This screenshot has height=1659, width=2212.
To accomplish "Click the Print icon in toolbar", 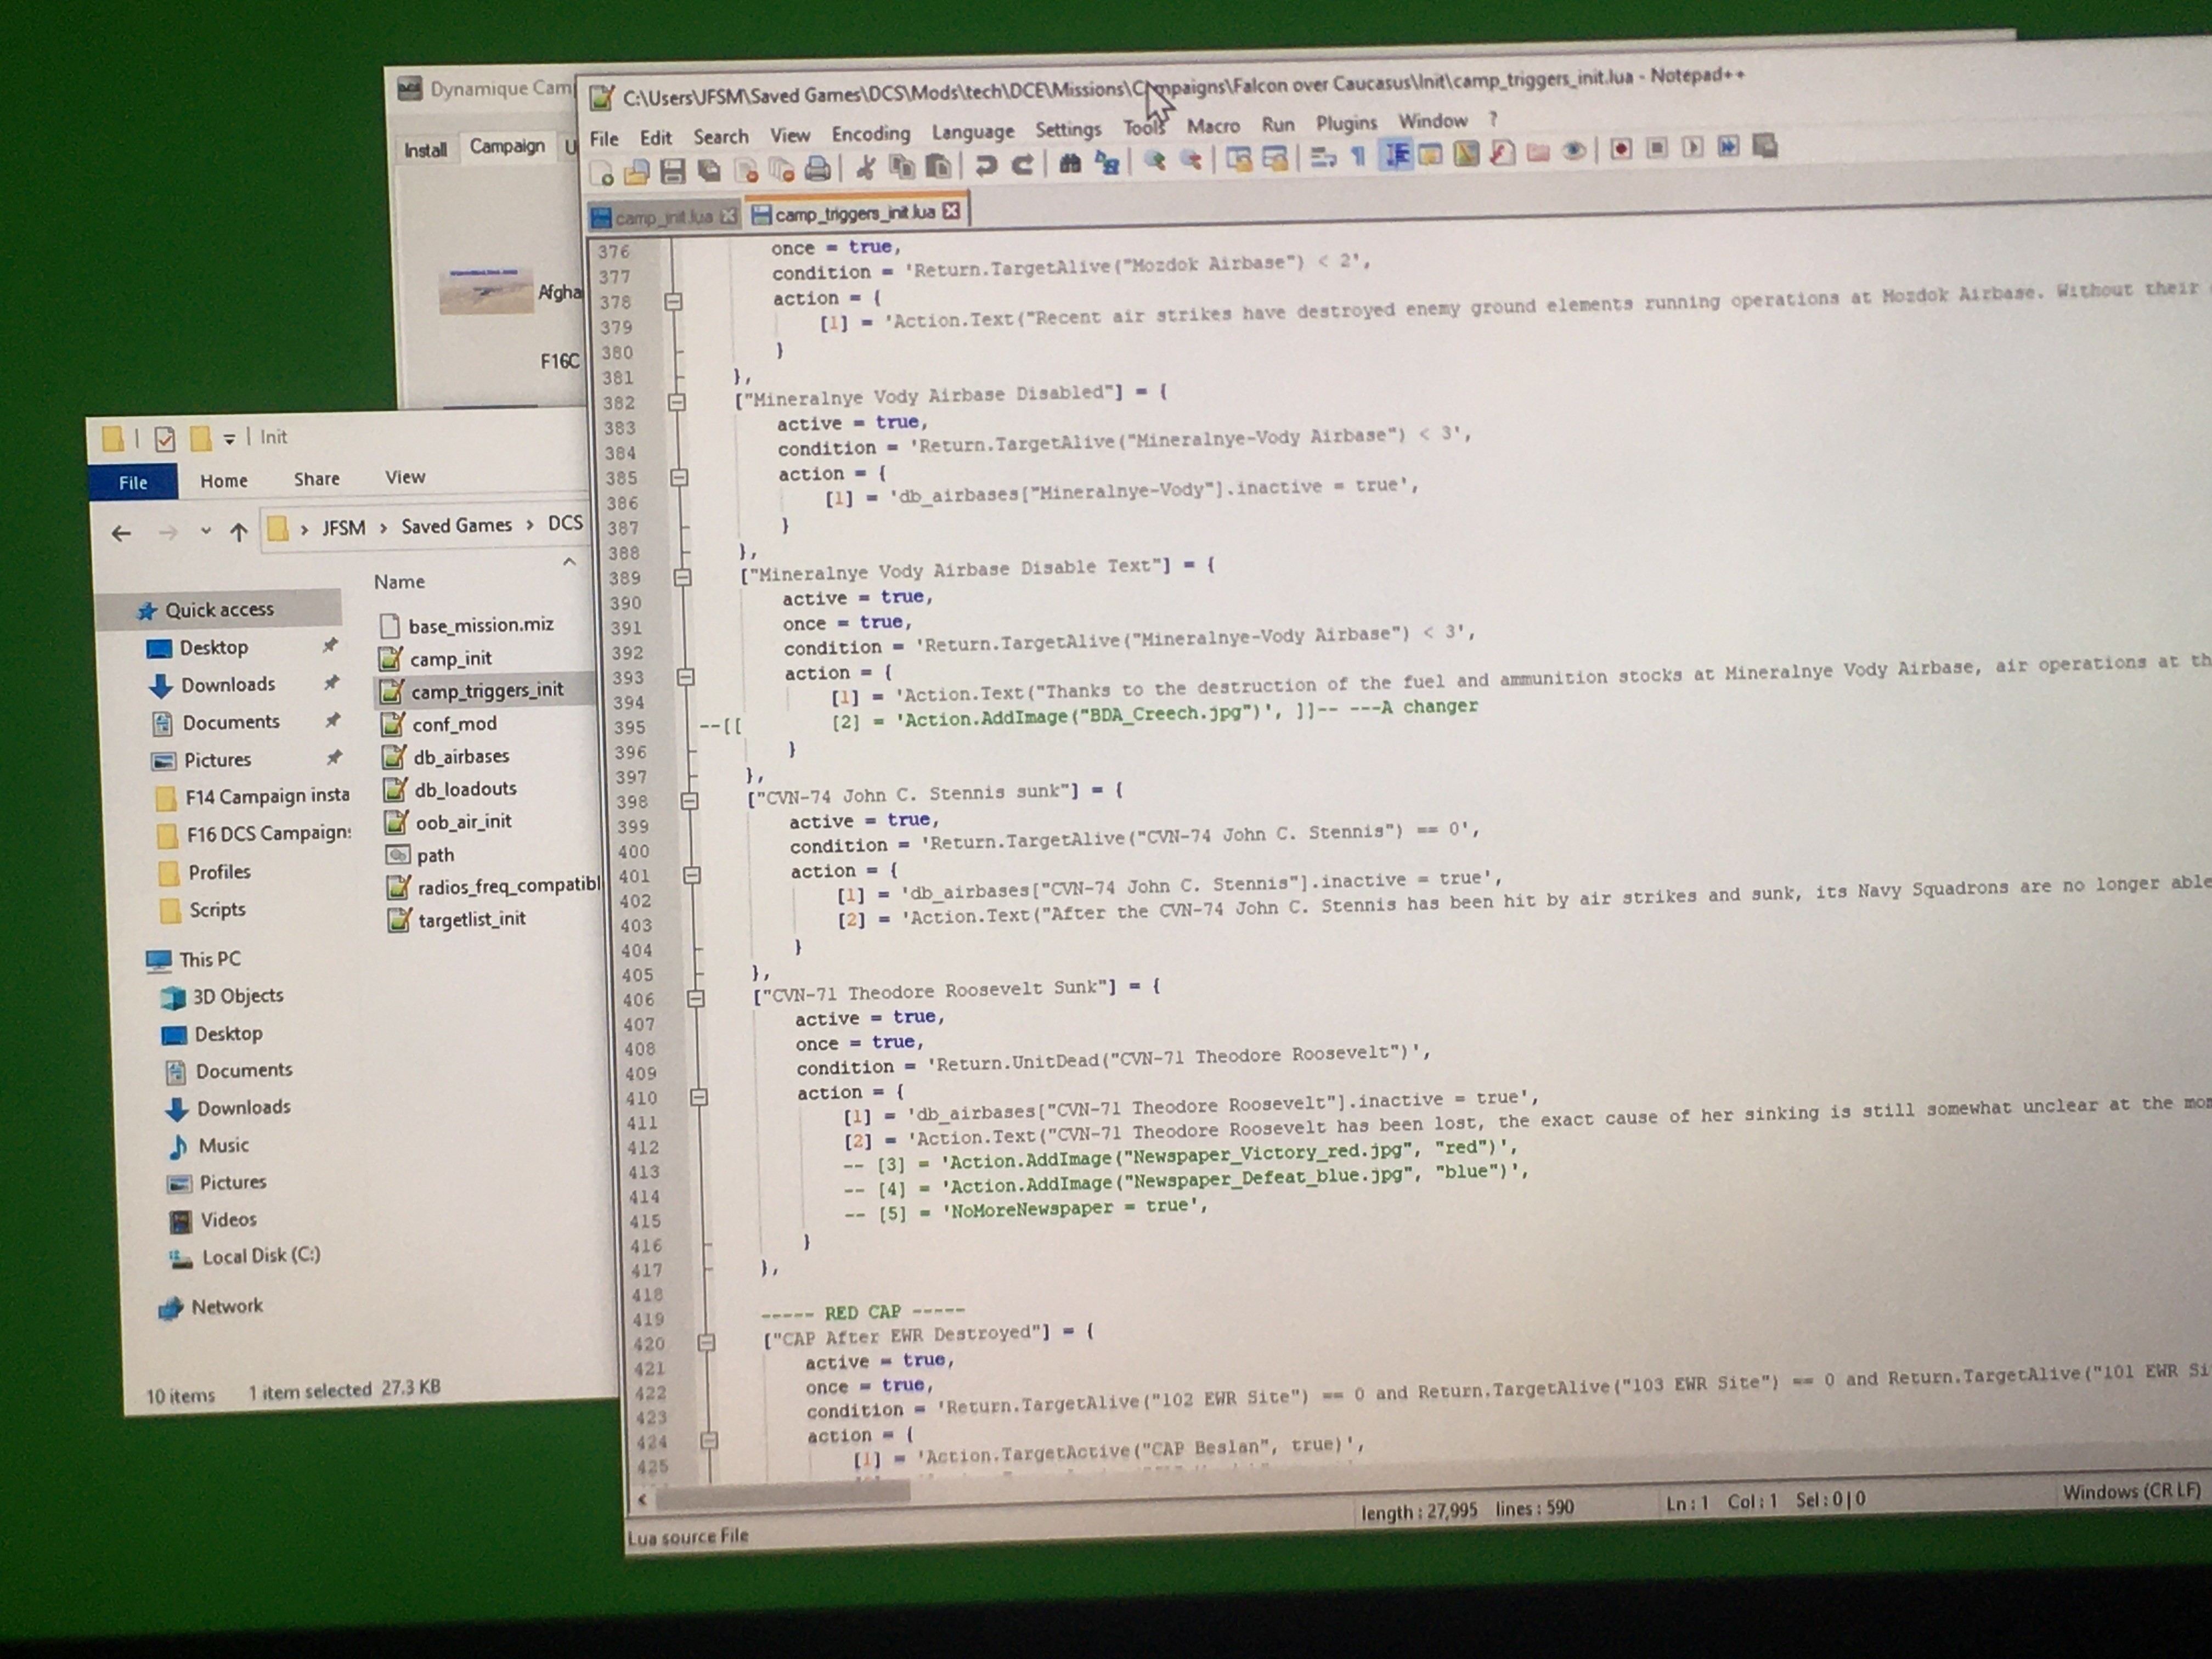I will 818,168.
